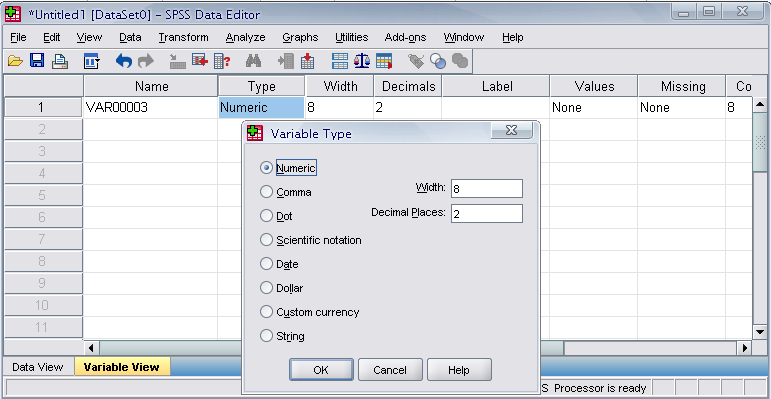Open the Utilities menu
The image size is (771, 399).
tap(352, 37)
